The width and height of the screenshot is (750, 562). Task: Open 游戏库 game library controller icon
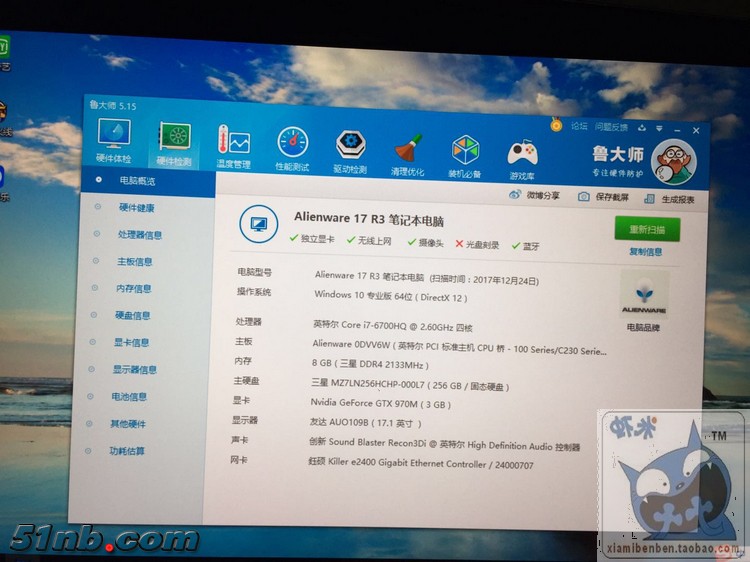coord(522,160)
